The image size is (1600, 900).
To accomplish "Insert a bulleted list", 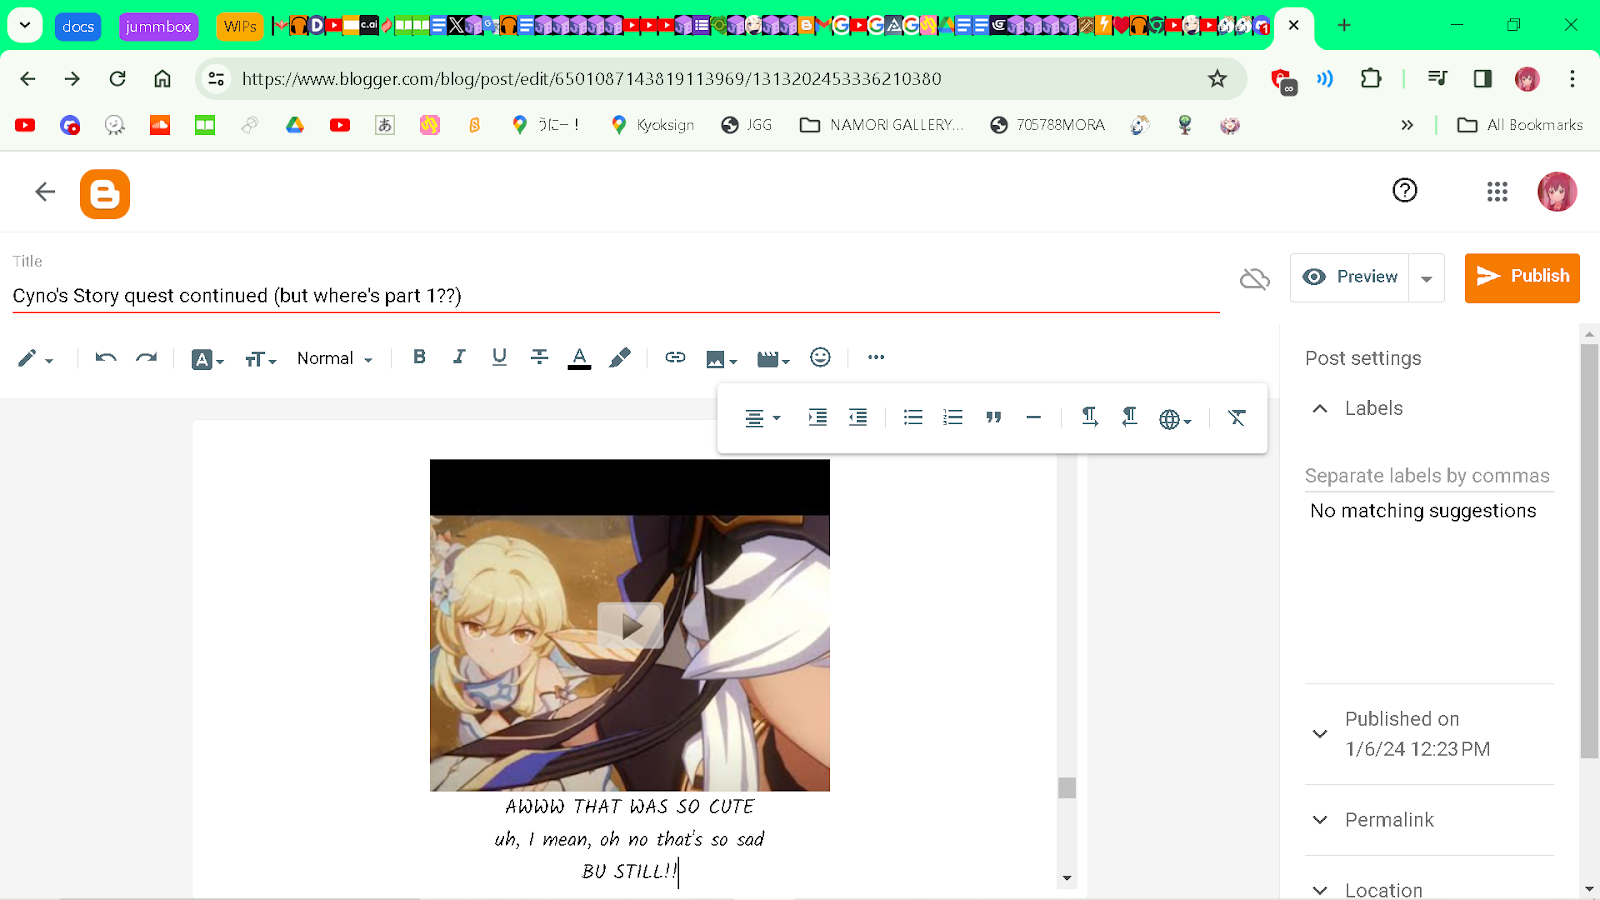I will 913,417.
